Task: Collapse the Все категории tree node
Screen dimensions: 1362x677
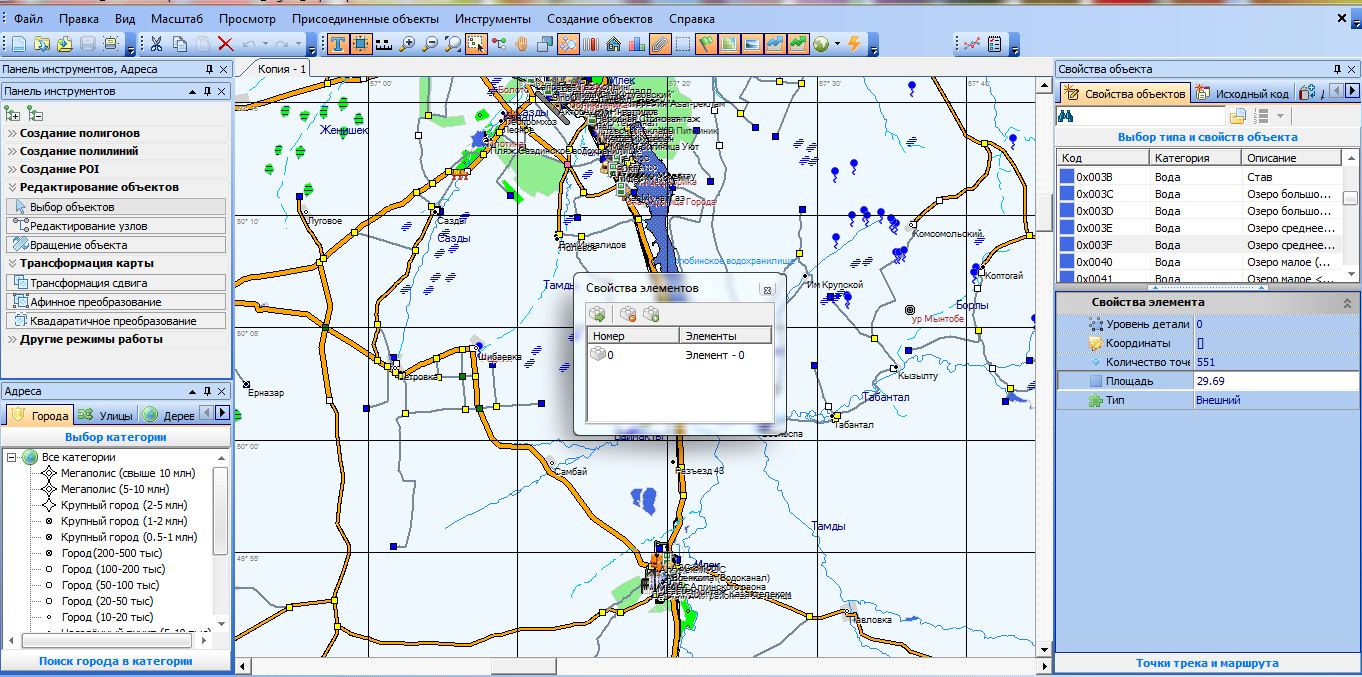Action: 12,457
